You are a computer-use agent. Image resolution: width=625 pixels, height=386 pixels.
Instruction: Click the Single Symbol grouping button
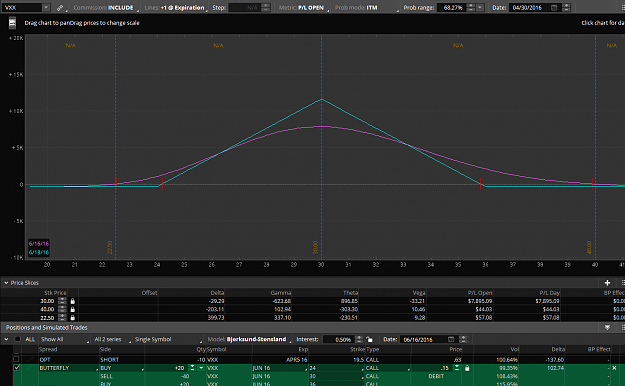pos(168,339)
